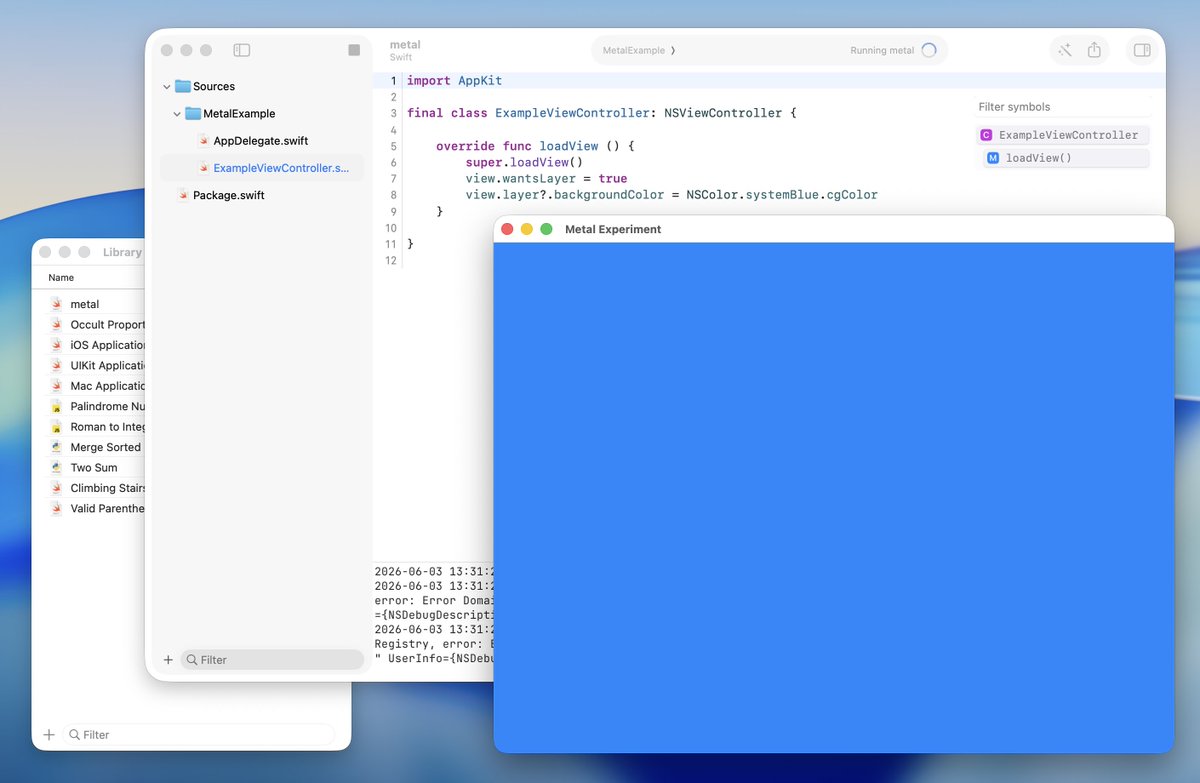Toggle the sidebar in the editor window

coord(241,50)
